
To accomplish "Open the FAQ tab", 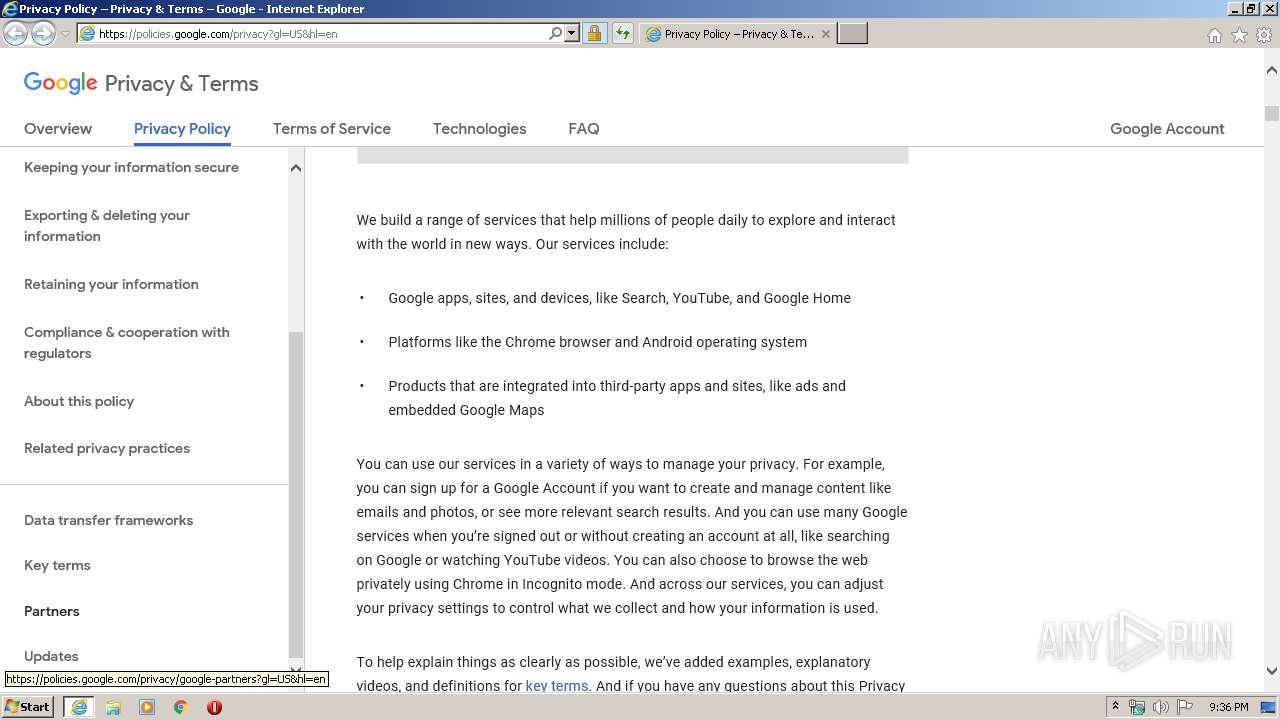I will pyautogui.click(x=584, y=129).
